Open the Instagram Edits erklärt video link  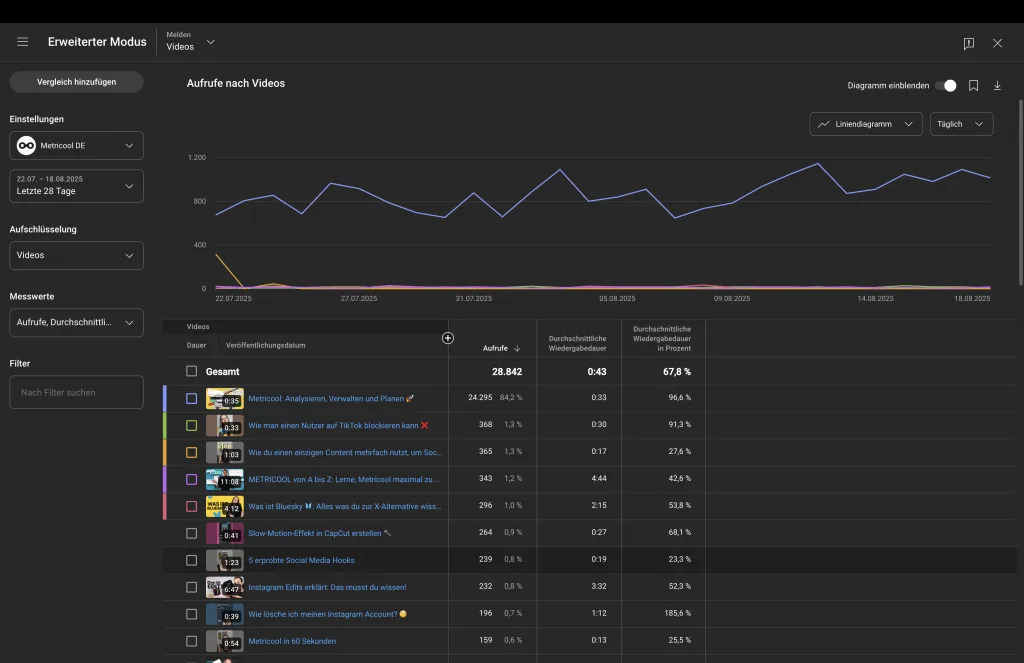click(327, 587)
